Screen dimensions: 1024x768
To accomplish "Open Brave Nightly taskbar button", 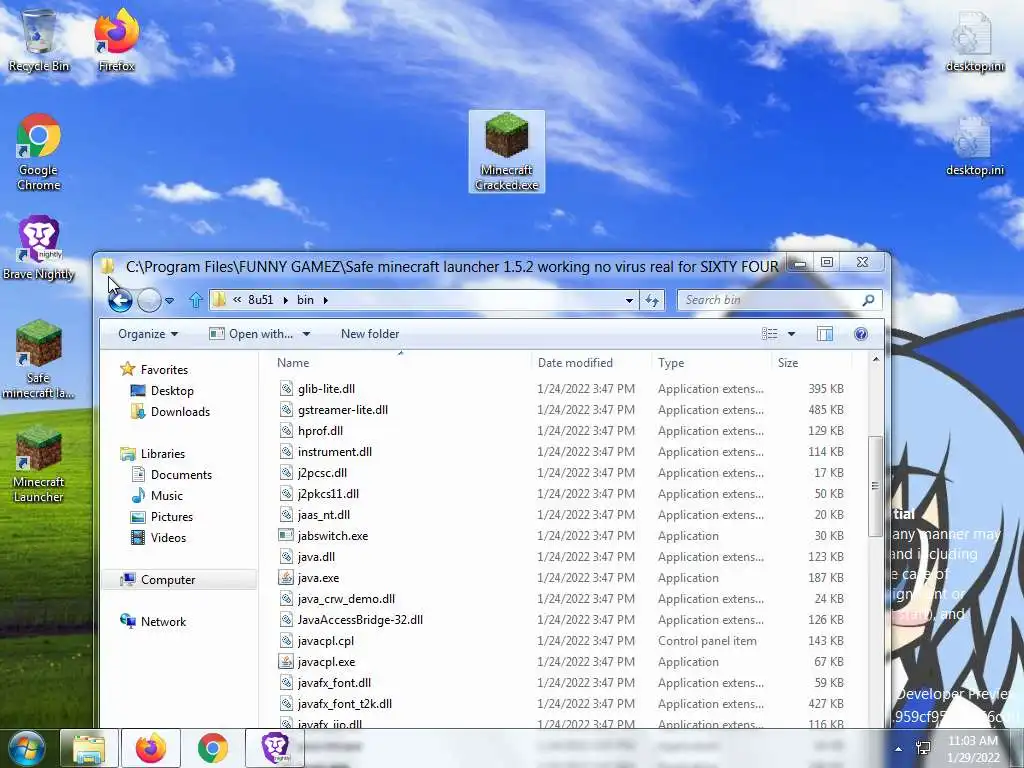I will pyautogui.click(x=275, y=748).
